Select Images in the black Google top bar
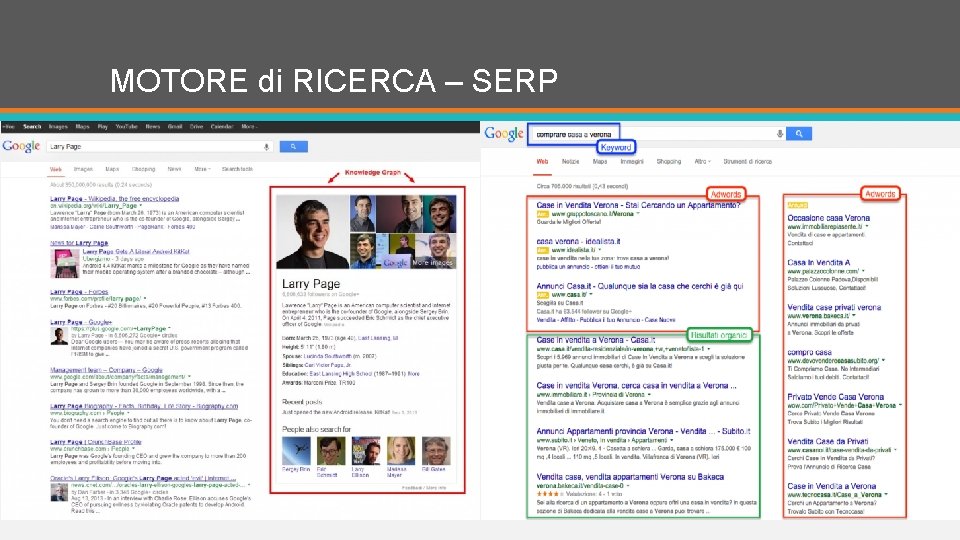This screenshot has width=960, height=540. 58,127
